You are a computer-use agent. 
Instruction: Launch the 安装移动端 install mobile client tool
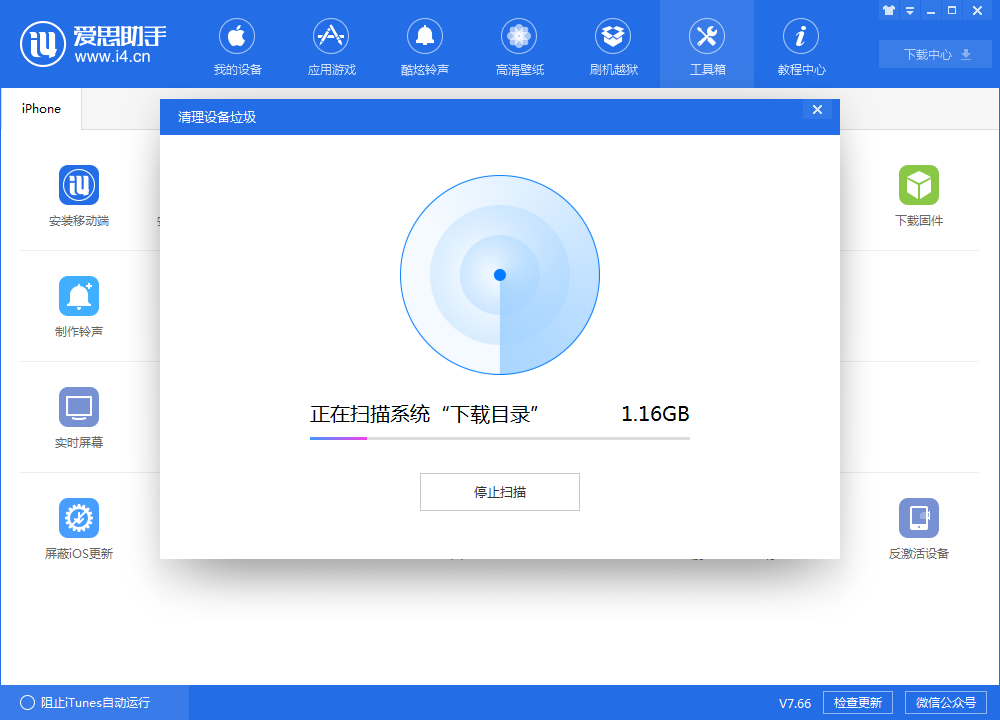pos(79,195)
